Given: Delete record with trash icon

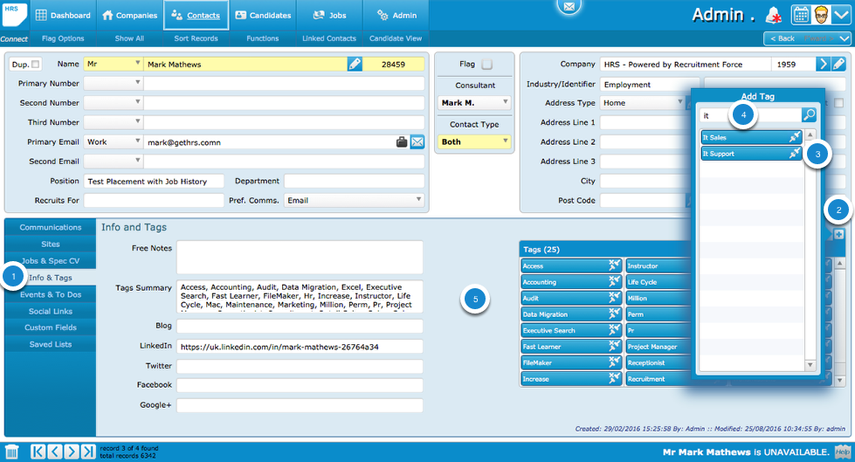Looking at the screenshot, I should click(x=12, y=452).
